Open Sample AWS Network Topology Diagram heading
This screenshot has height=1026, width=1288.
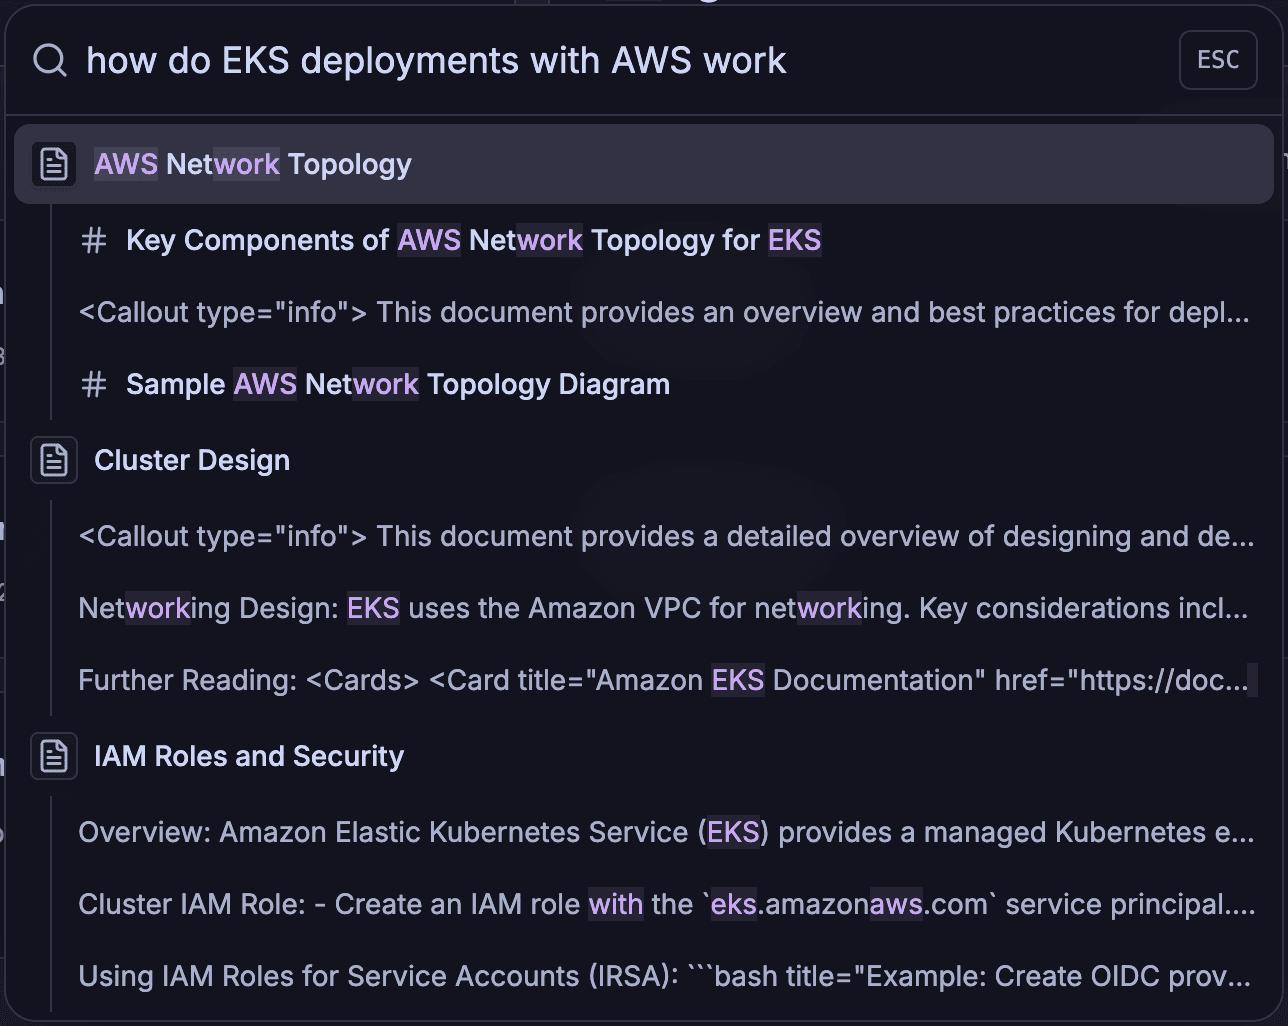click(x=397, y=384)
